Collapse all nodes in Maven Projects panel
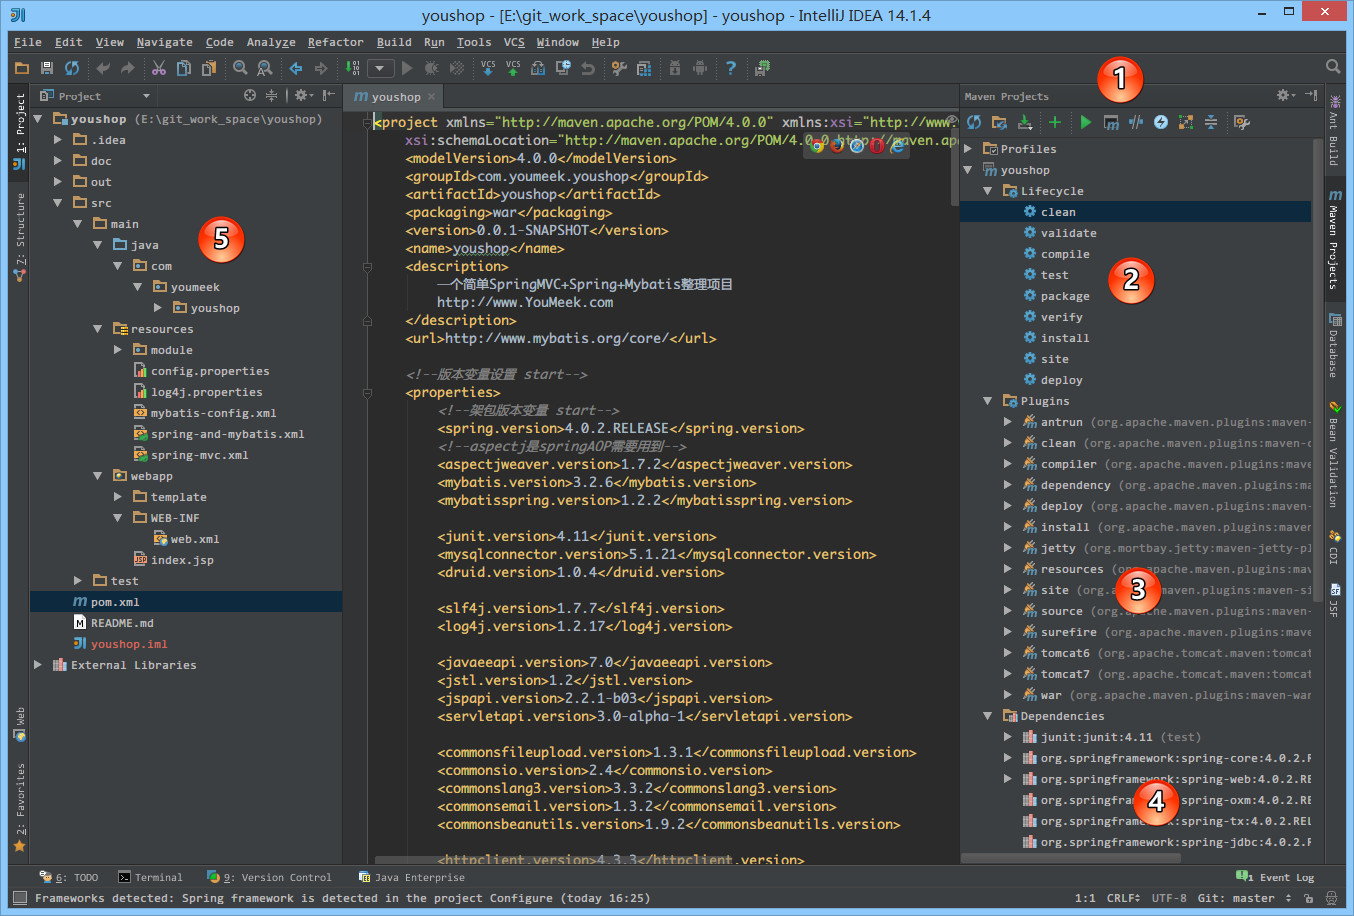This screenshot has width=1354, height=916. click(1210, 122)
